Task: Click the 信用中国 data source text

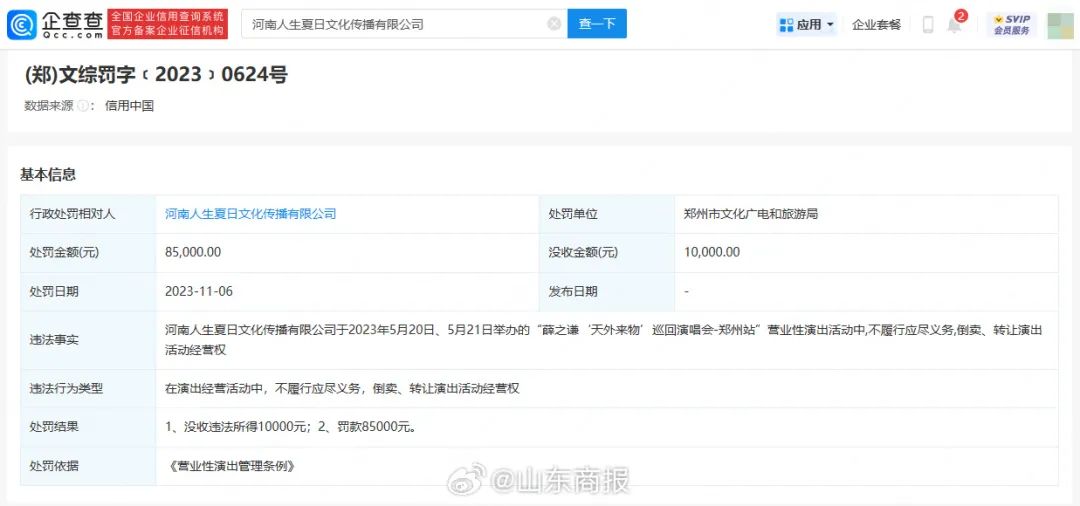Action: click(x=129, y=105)
